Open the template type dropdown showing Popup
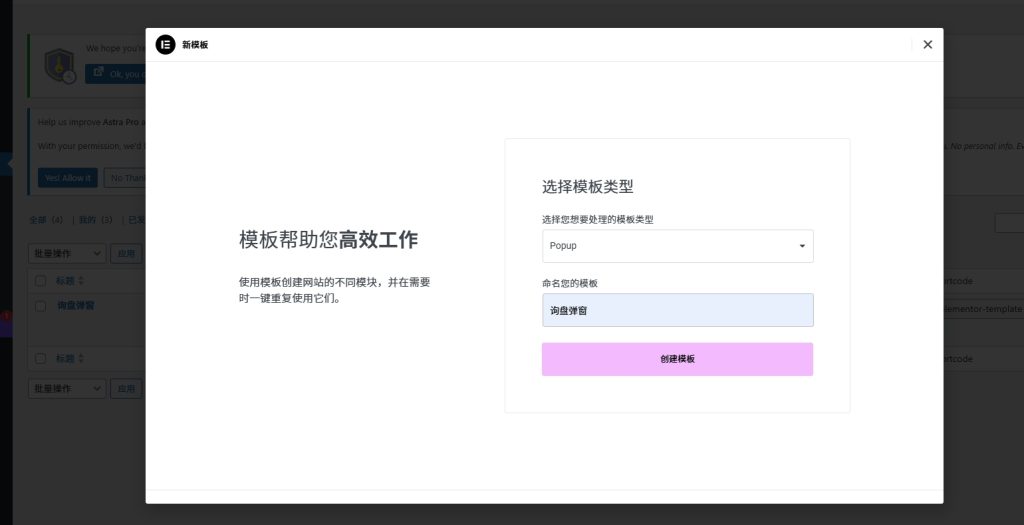 (677, 246)
